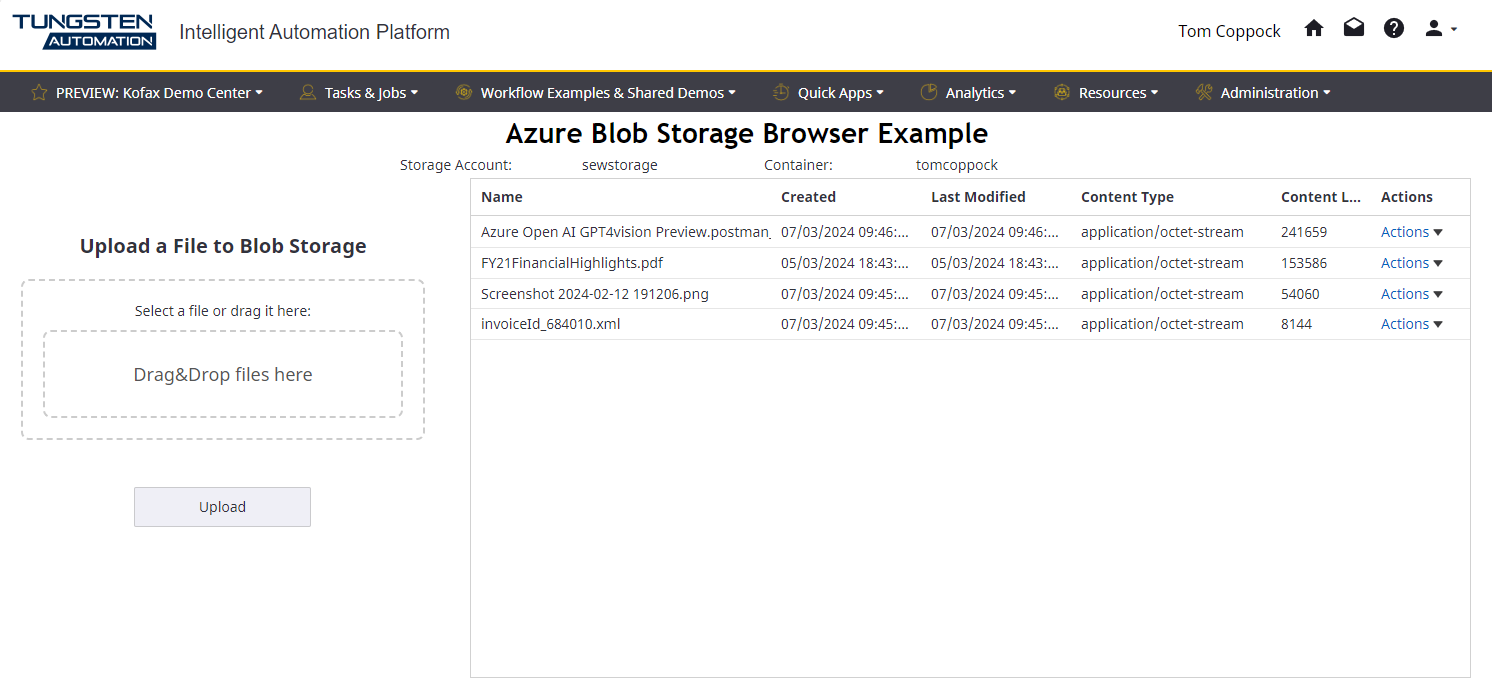Expand Actions for Screenshot 2024-02-12 191206.png

click(x=1411, y=294)
